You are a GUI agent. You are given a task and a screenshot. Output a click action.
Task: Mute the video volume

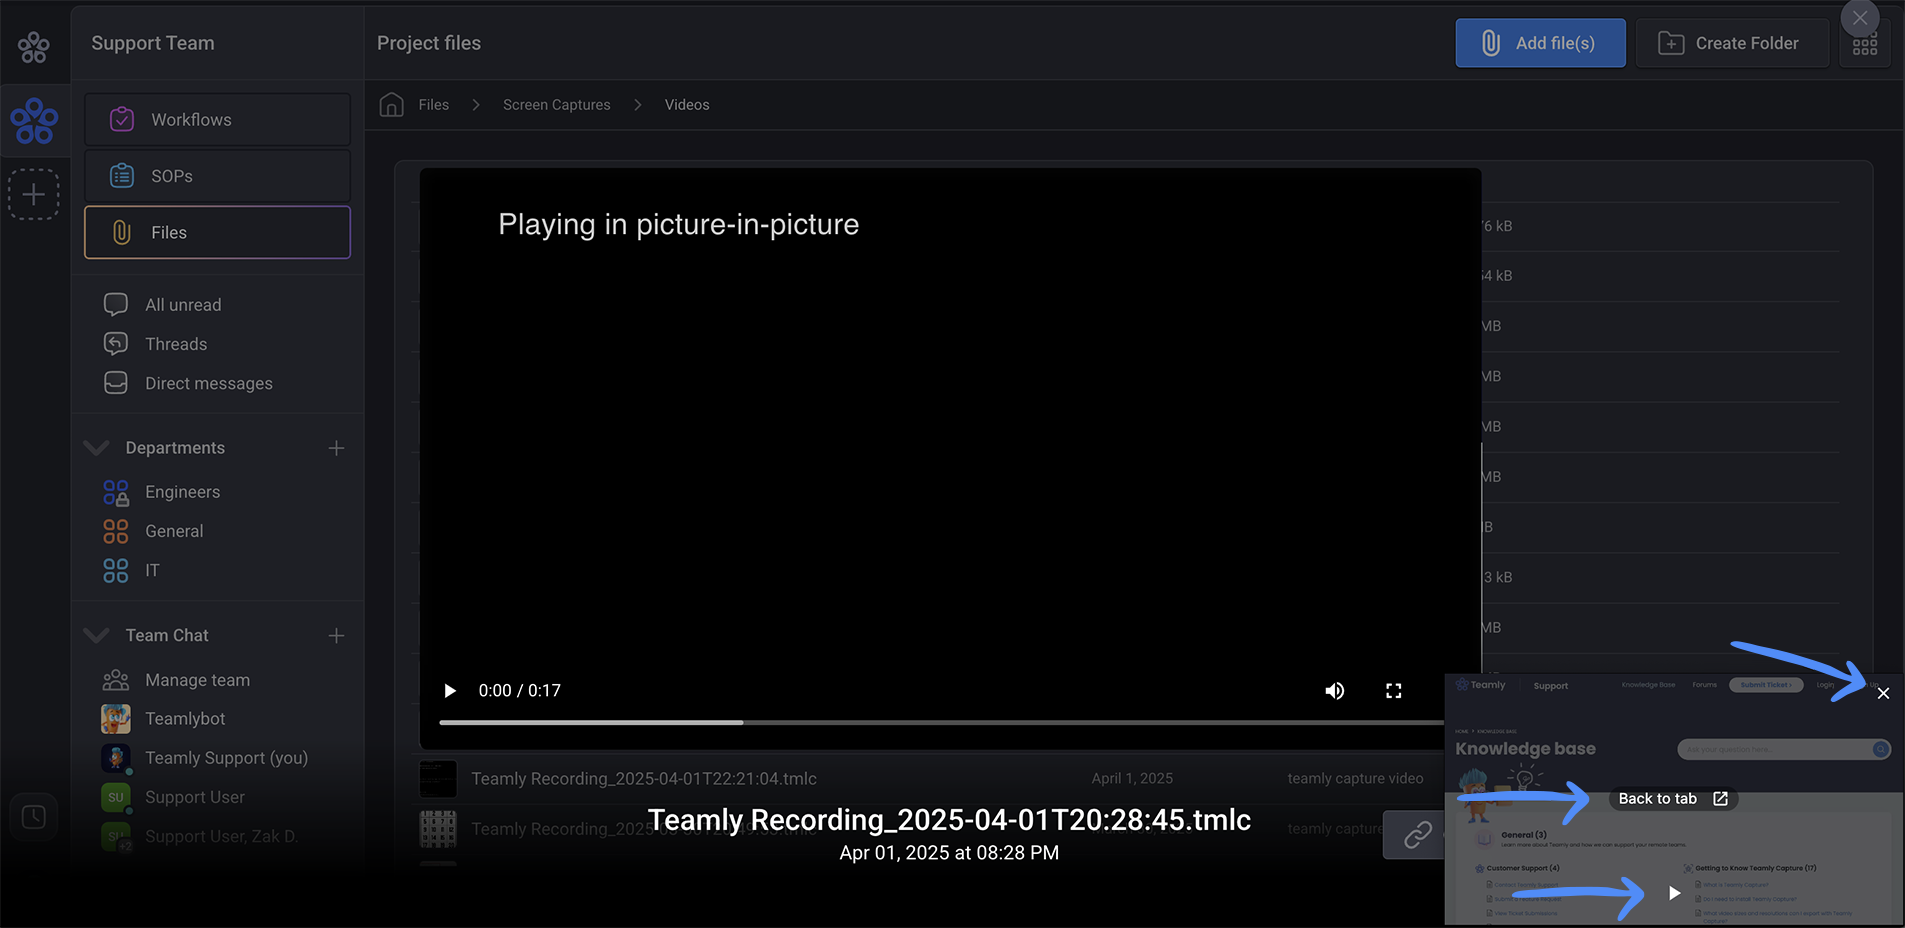(1335, 691)
